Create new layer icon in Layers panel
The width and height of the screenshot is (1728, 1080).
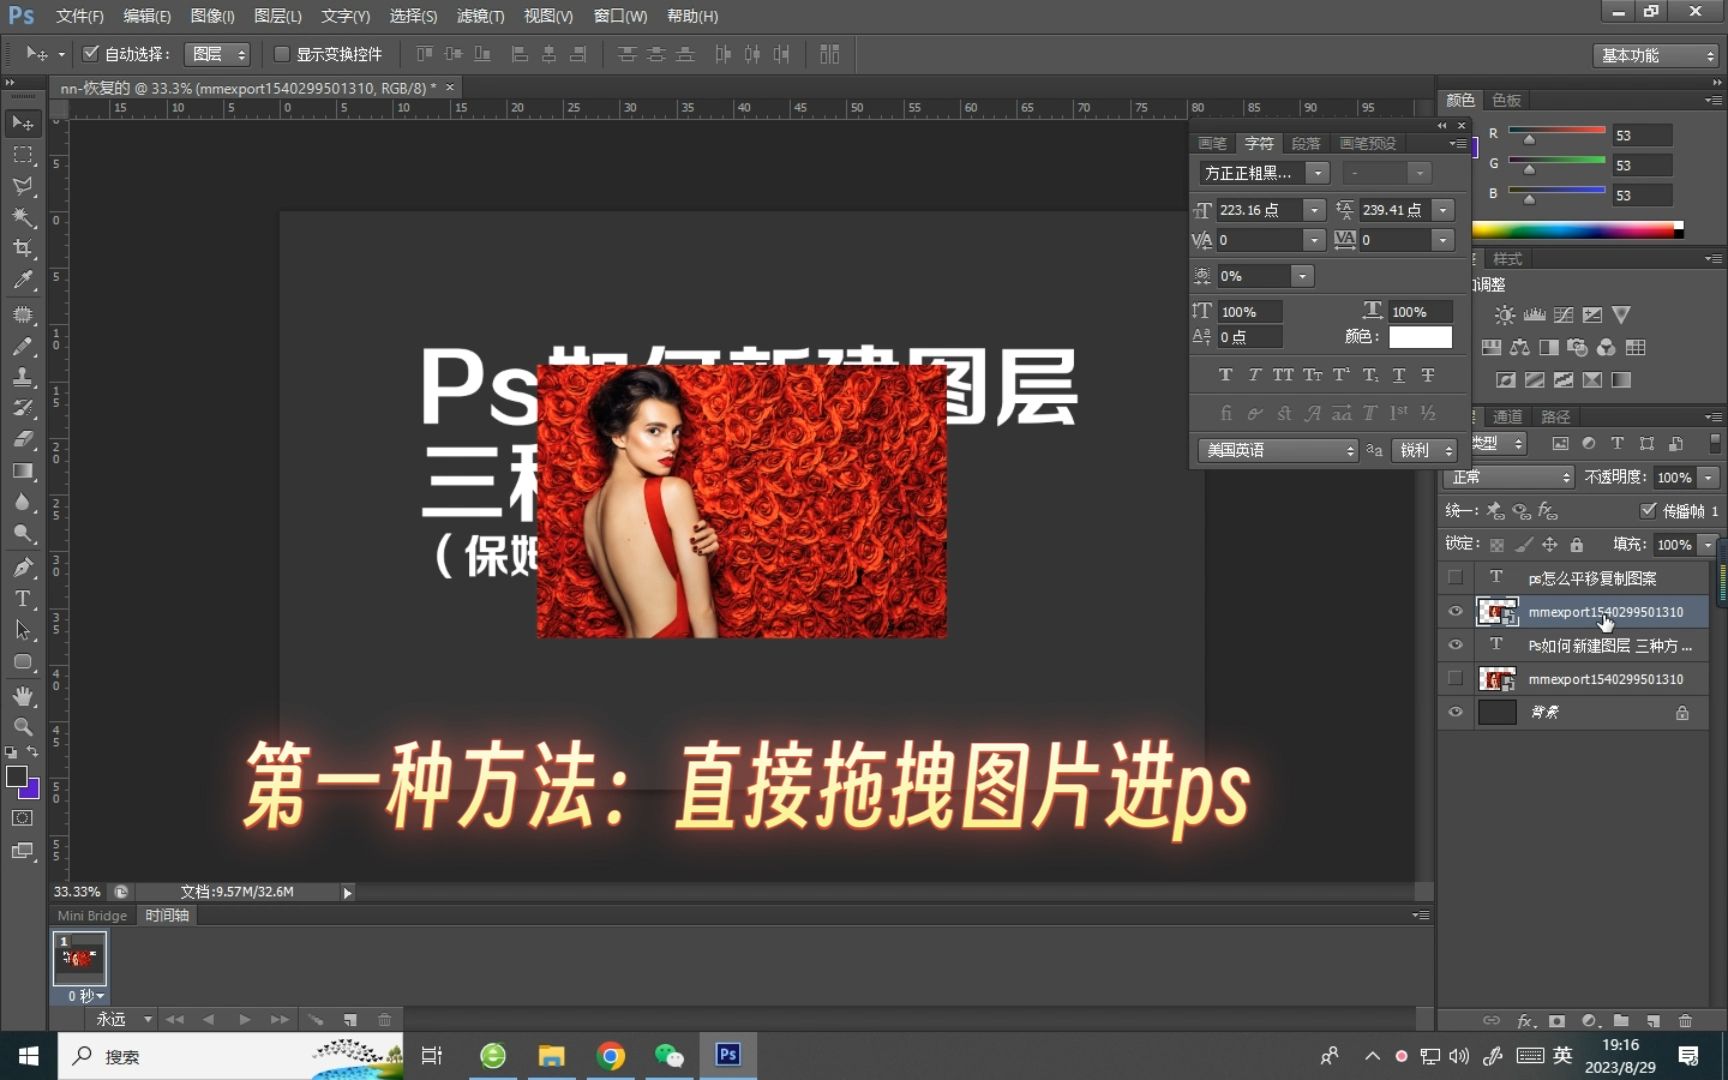tap(1653, 1020)
